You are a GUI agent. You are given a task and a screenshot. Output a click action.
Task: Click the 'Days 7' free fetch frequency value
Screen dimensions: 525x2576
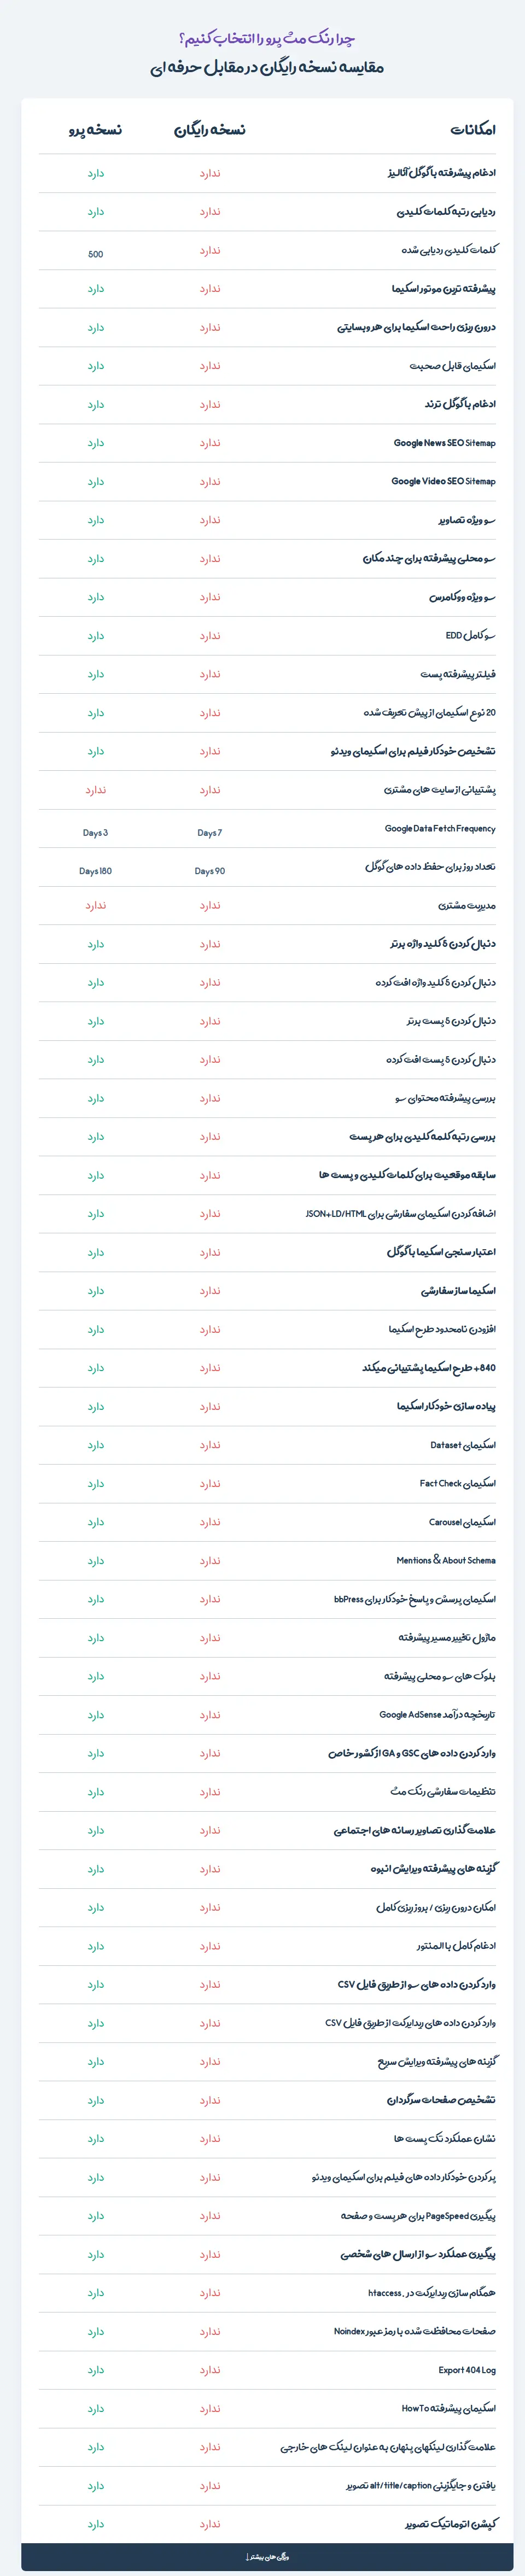210,832
